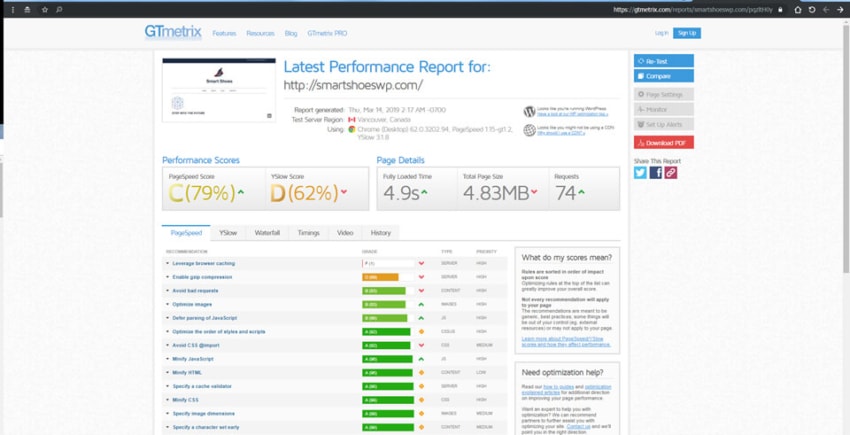Open the Resources menu link
Screen dimensions: 850x435
pos(260,33)
